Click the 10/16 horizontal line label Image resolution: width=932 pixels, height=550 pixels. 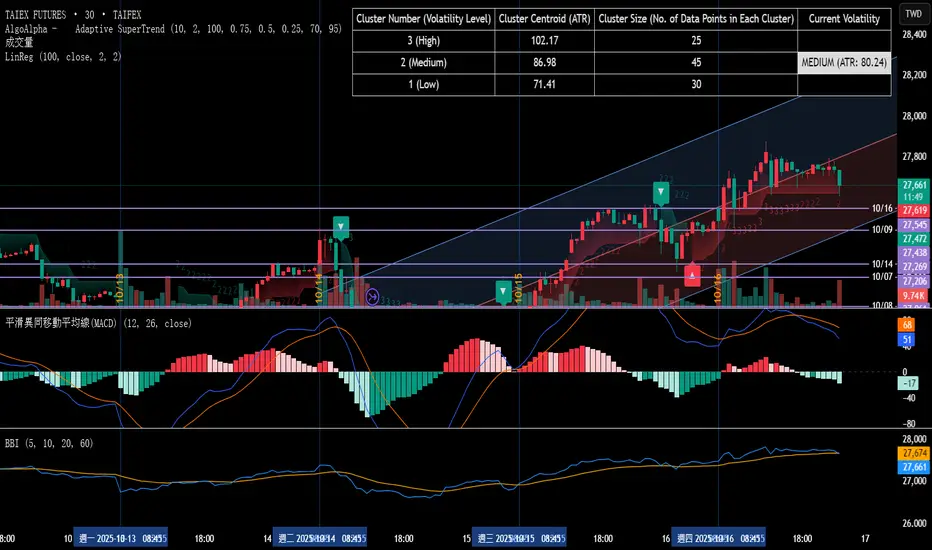(x=881, y=208)
